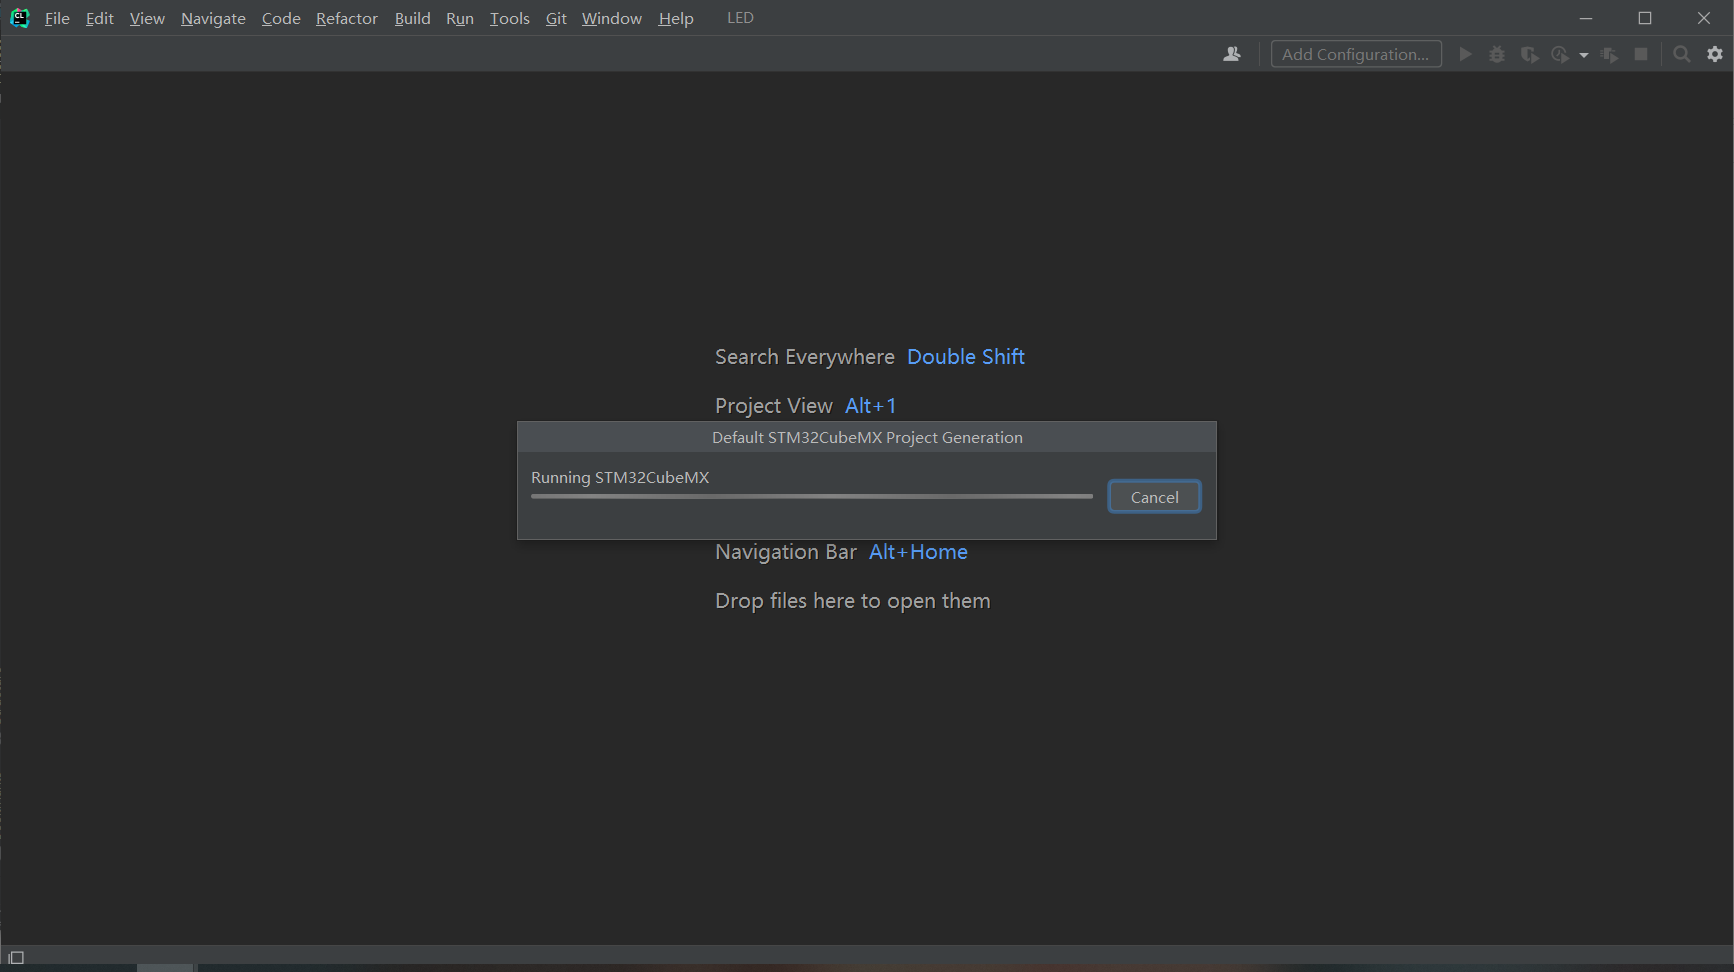Open the Code menu
Image resolution: width=1734 pixels, height=972 pixels.
click(281, 18)
